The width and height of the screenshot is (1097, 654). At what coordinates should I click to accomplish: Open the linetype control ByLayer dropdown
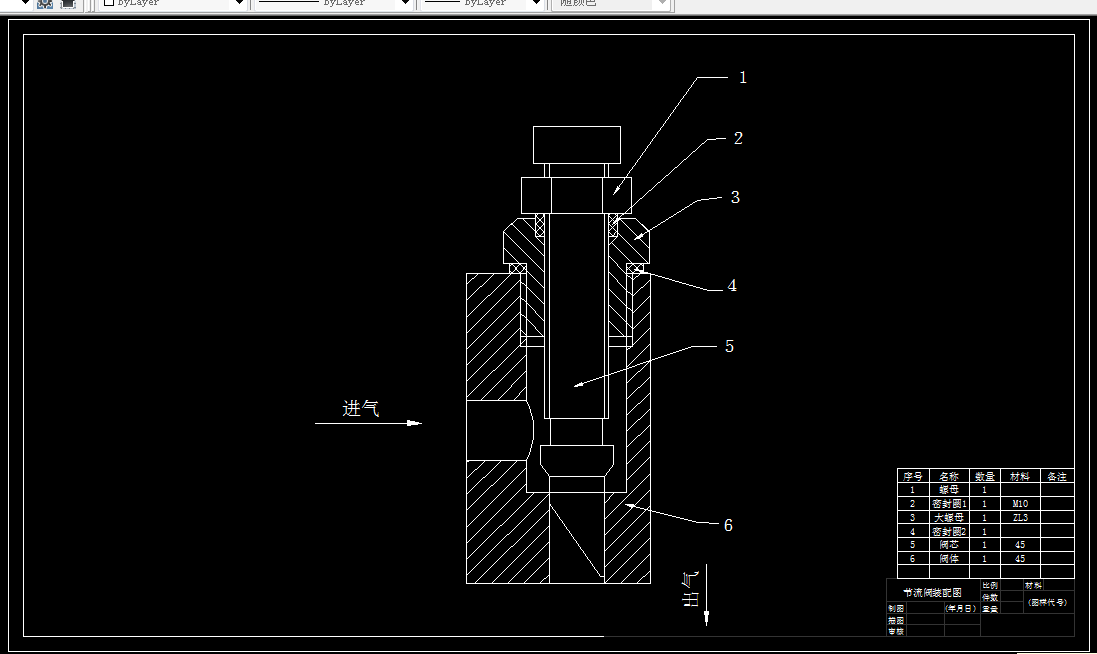(334, 3)
